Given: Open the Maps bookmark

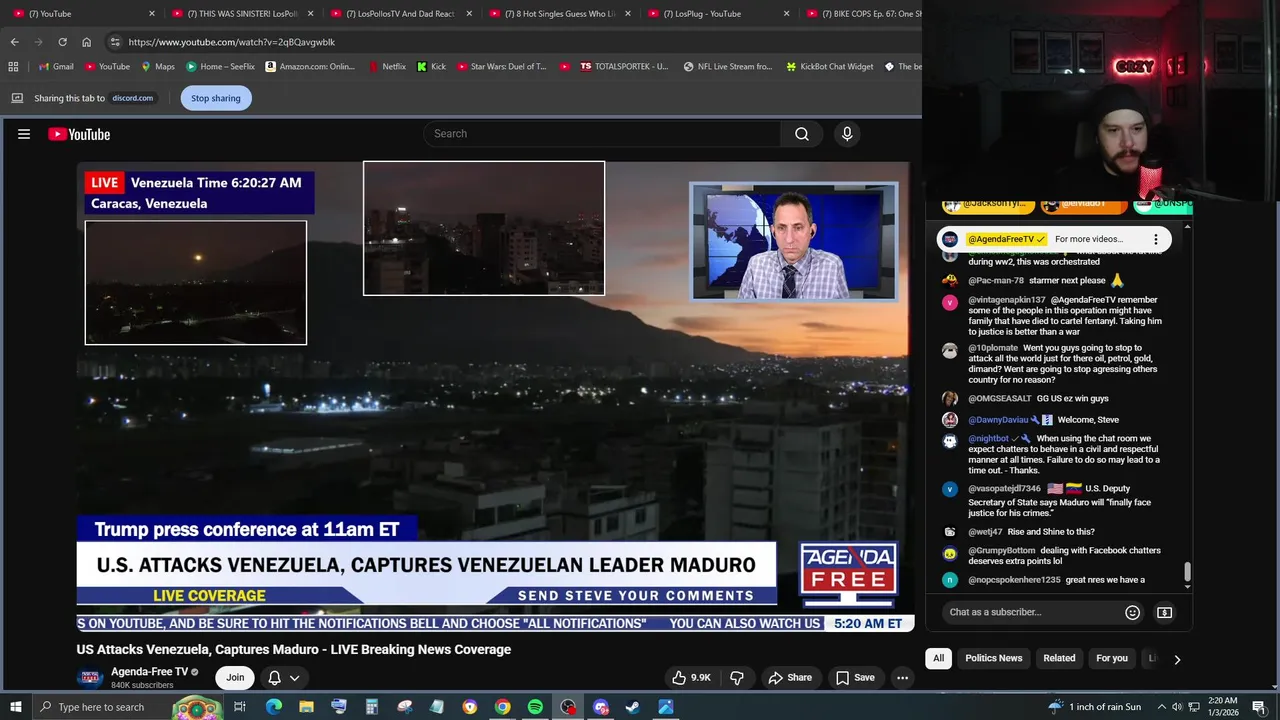Looking at the screenshot, I should 157,66.
